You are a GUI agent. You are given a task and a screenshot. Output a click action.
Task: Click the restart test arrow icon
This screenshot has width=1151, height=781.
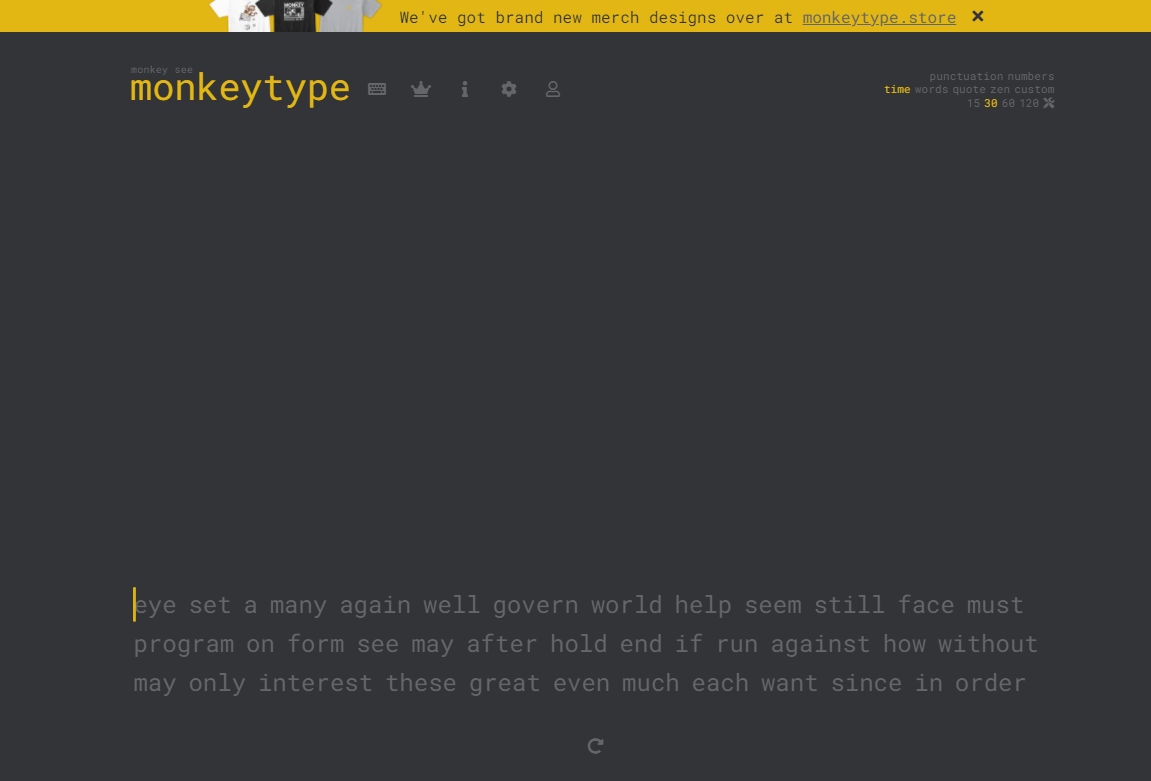[595, 746]
